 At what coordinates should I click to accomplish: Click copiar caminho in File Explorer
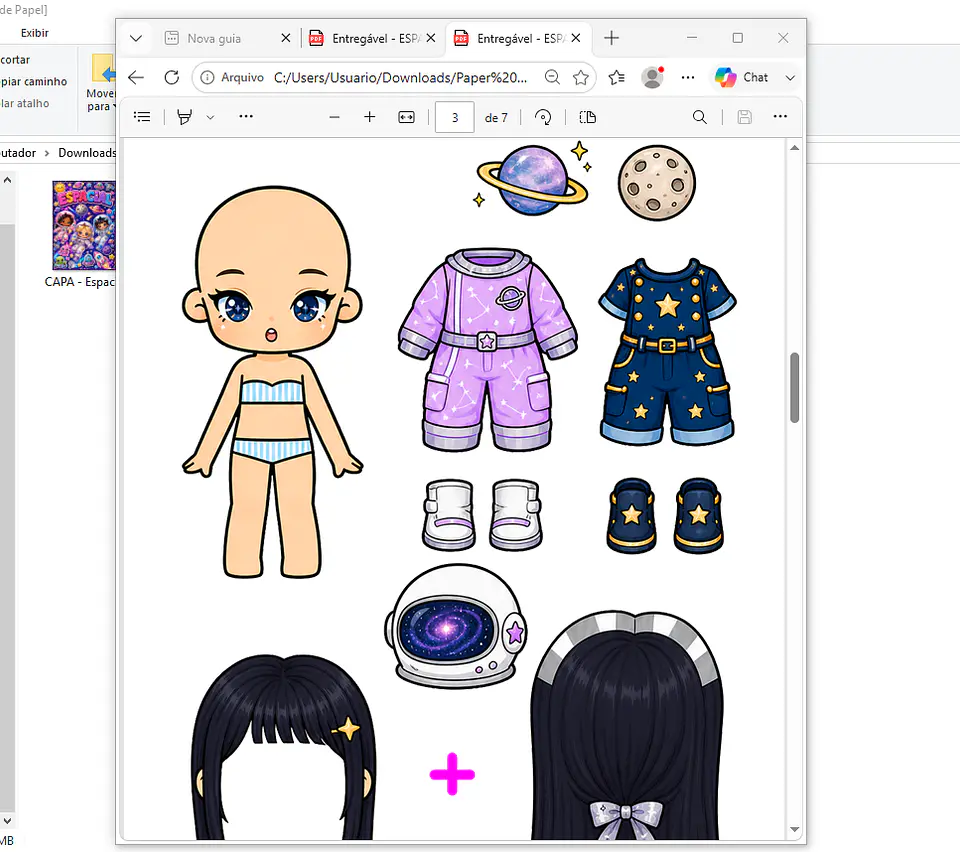tap(34, 81)
